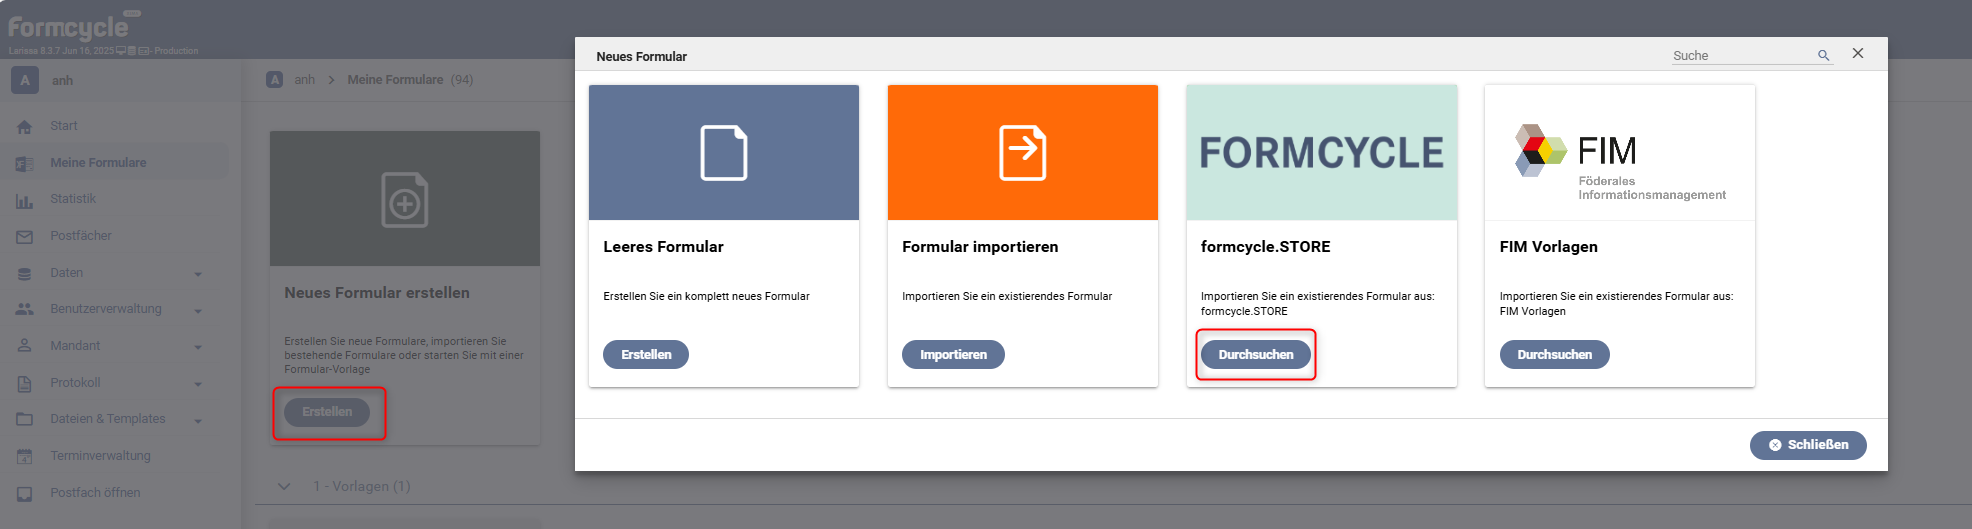Open Meine Formulare in sidebar
This screenshot has width=1972, height=529.
point(98,163)
